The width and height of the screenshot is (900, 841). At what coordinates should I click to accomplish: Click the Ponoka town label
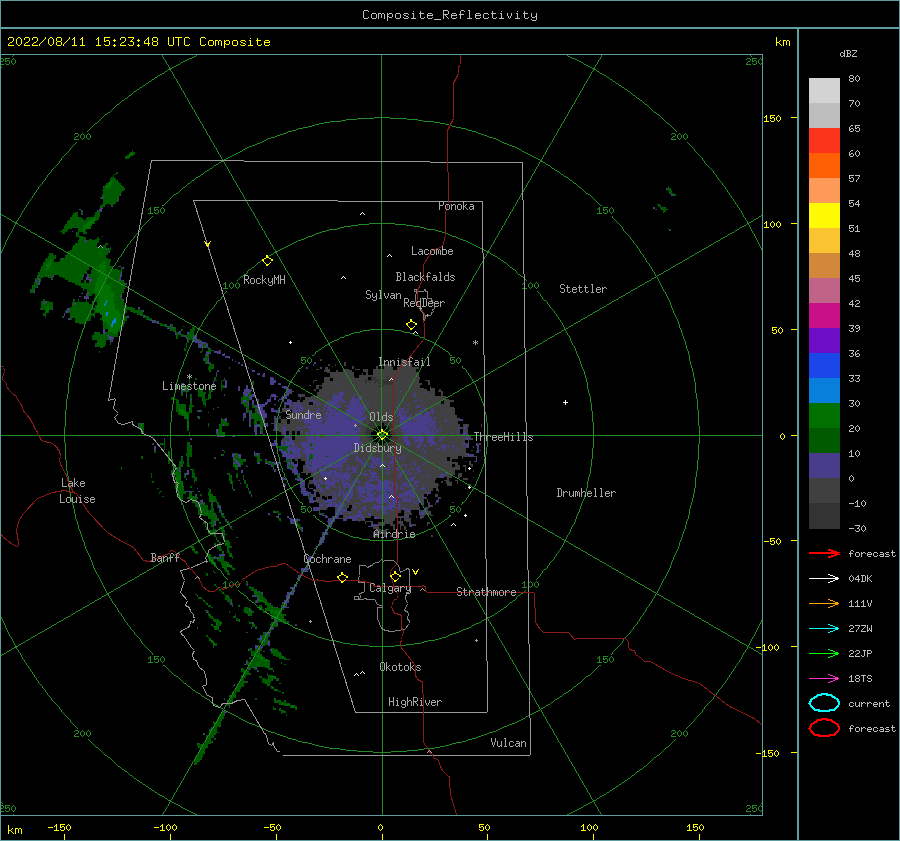pyautogui.click(x=456, y=206)
